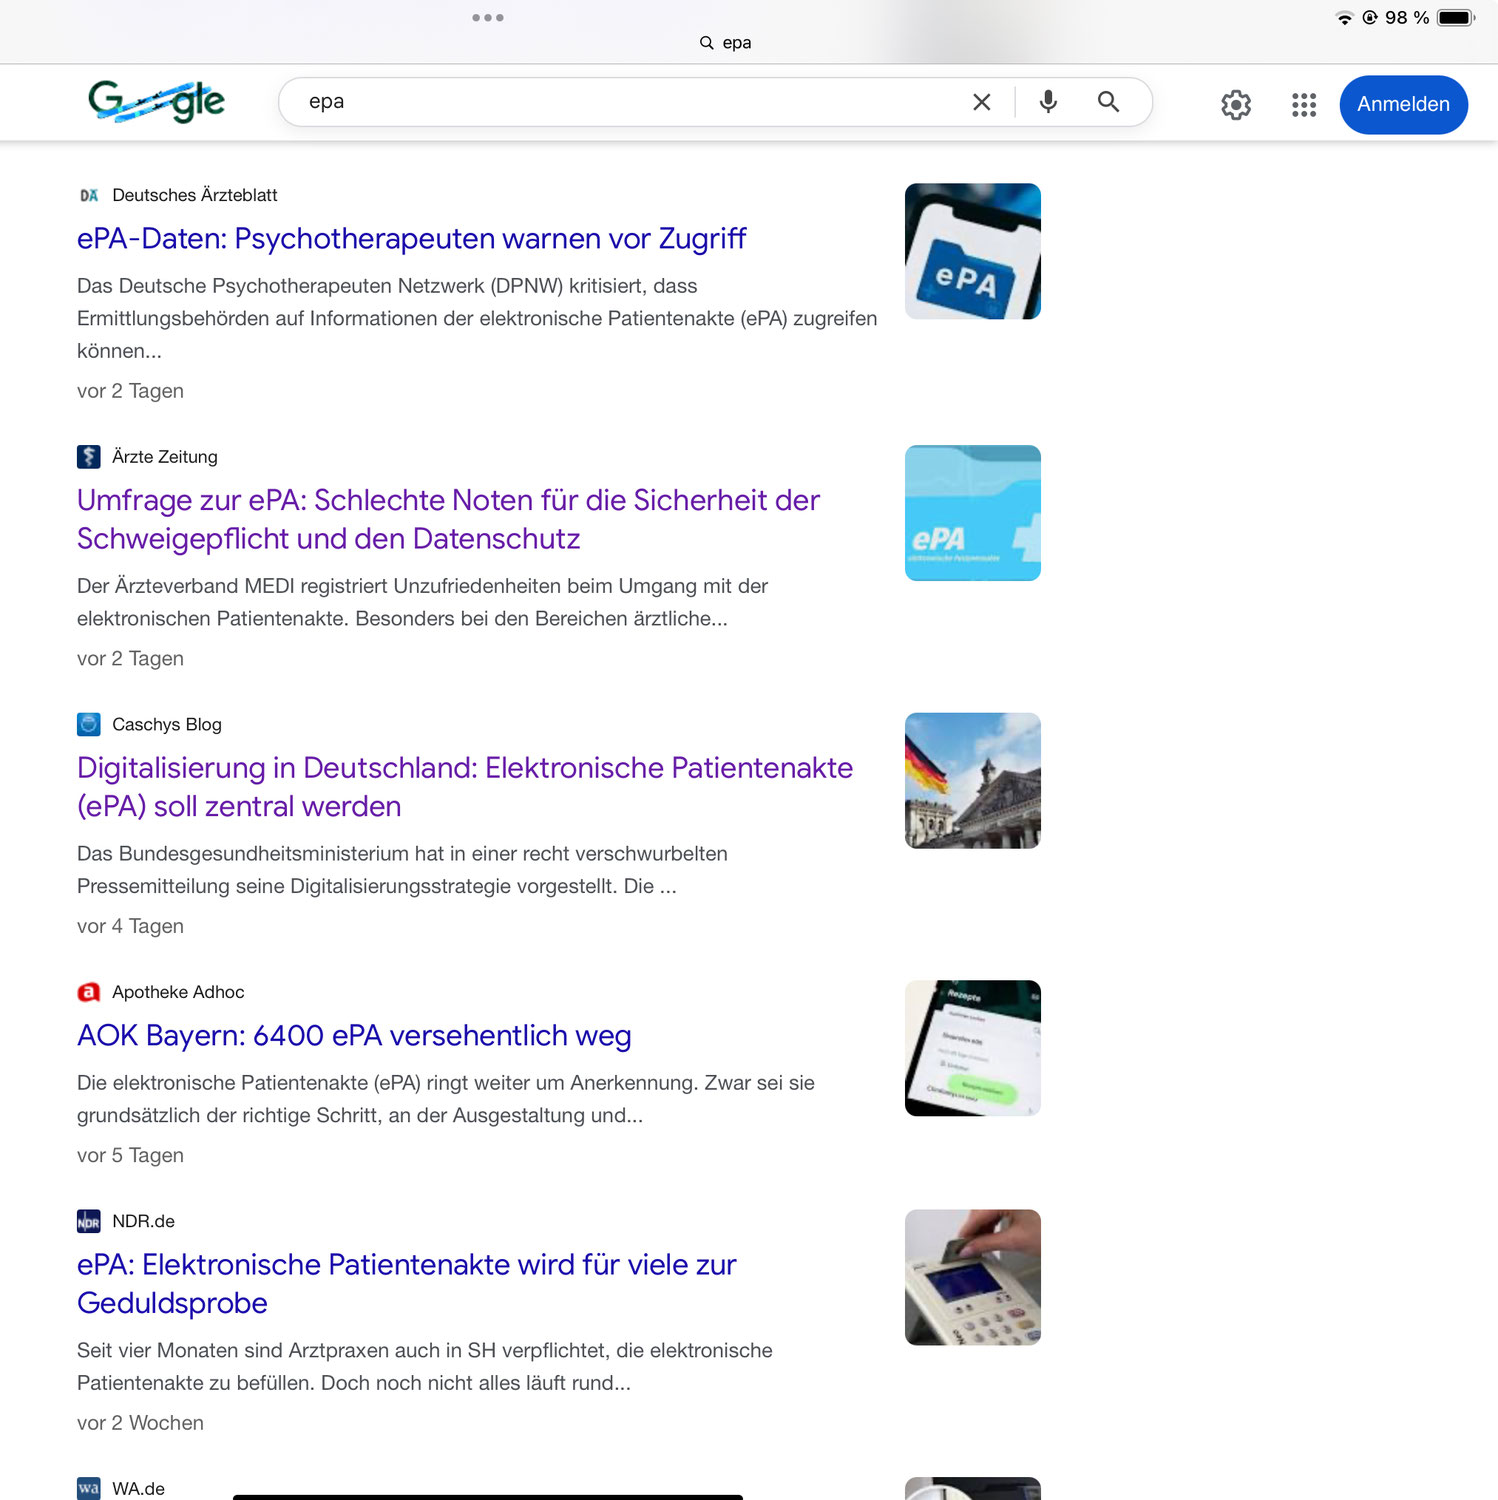1498x1500 pixels.
Task: Click the Caschys Blog favicon
Action: coord(89,724)
